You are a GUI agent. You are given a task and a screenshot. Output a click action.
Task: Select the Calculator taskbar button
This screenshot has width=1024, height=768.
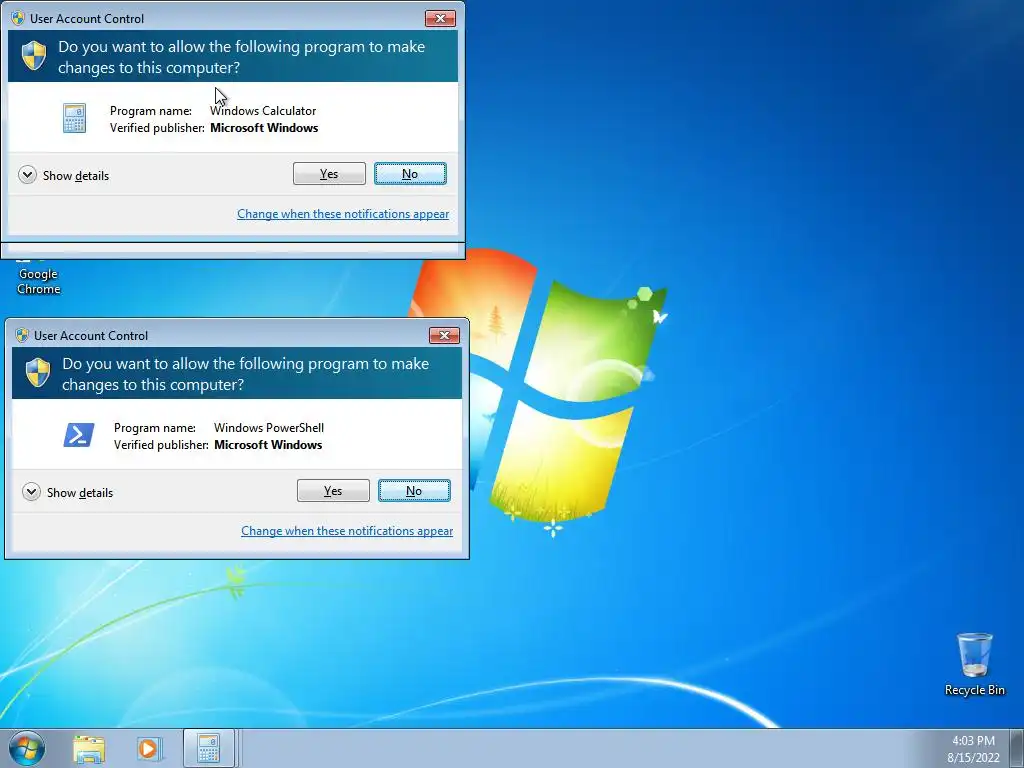click(x=209, y=748)
